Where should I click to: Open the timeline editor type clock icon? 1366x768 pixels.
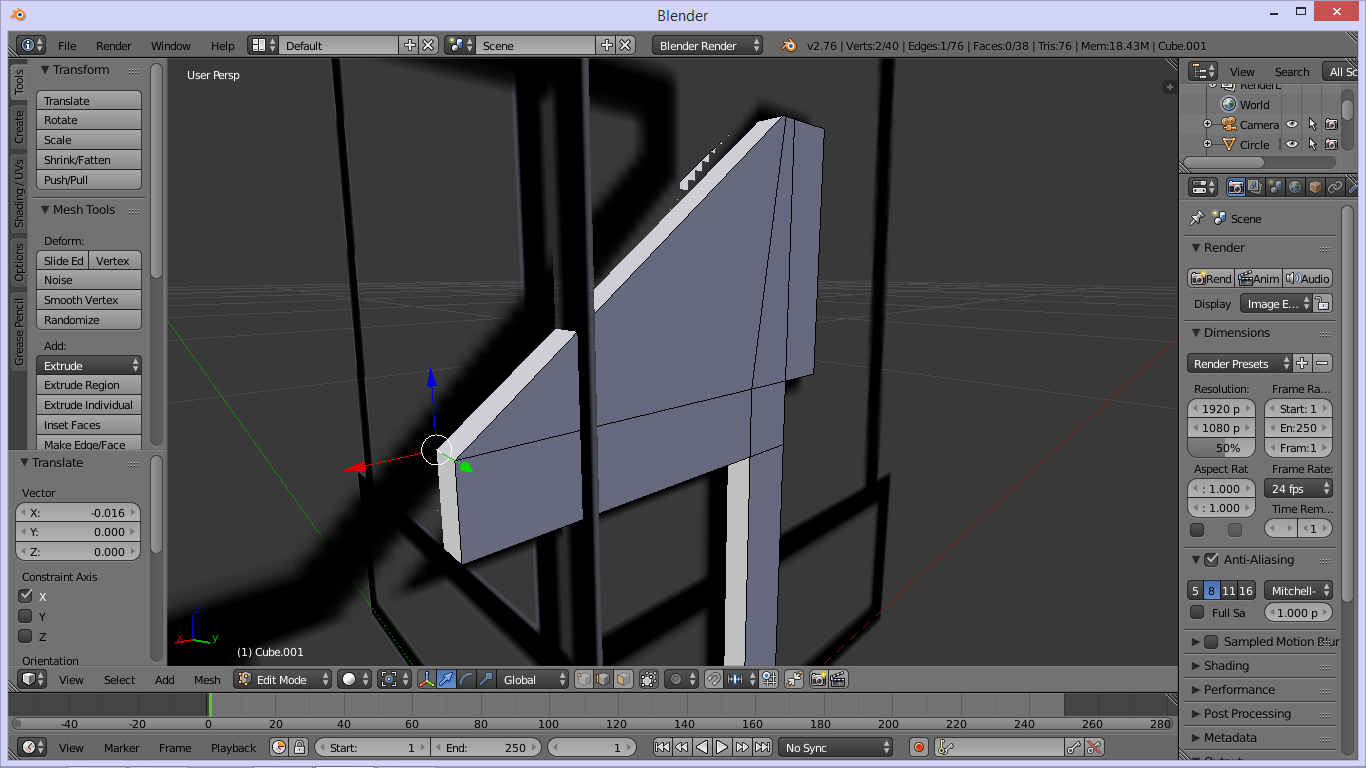34,747
